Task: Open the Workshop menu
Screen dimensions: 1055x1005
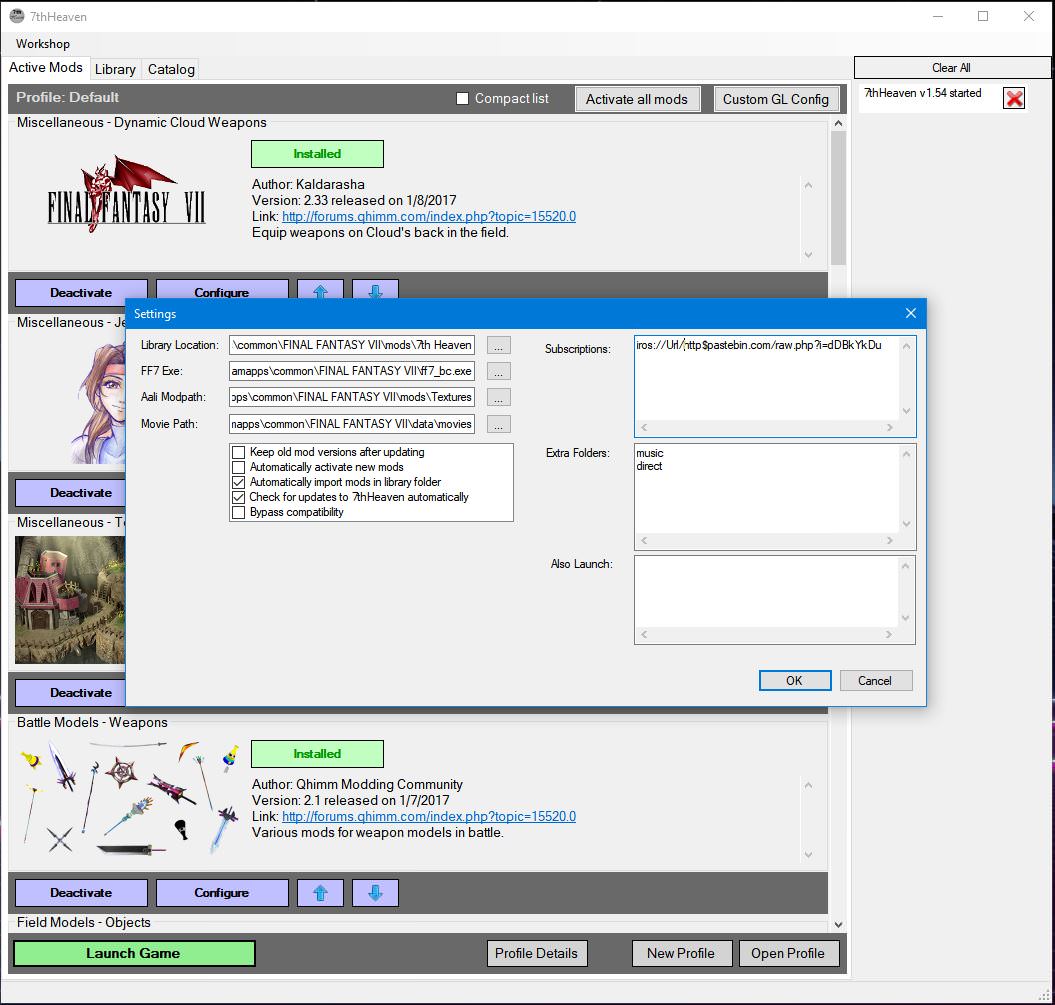Action: click(x=42, y=44)
